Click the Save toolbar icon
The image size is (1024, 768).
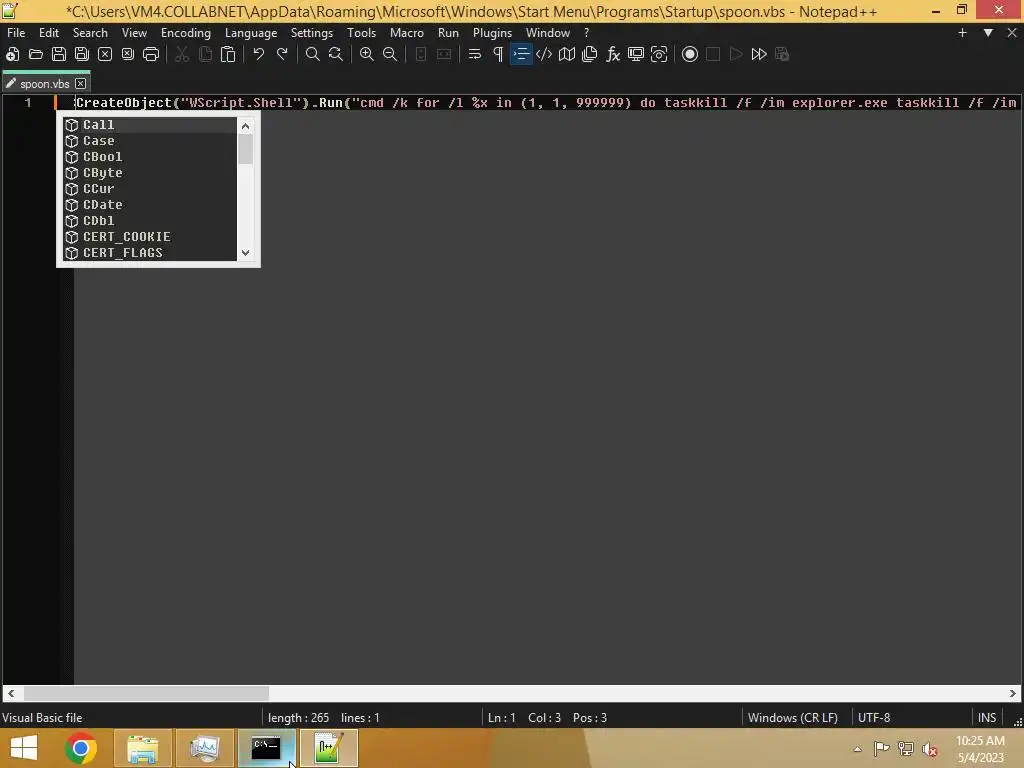[x=59, y=54]
